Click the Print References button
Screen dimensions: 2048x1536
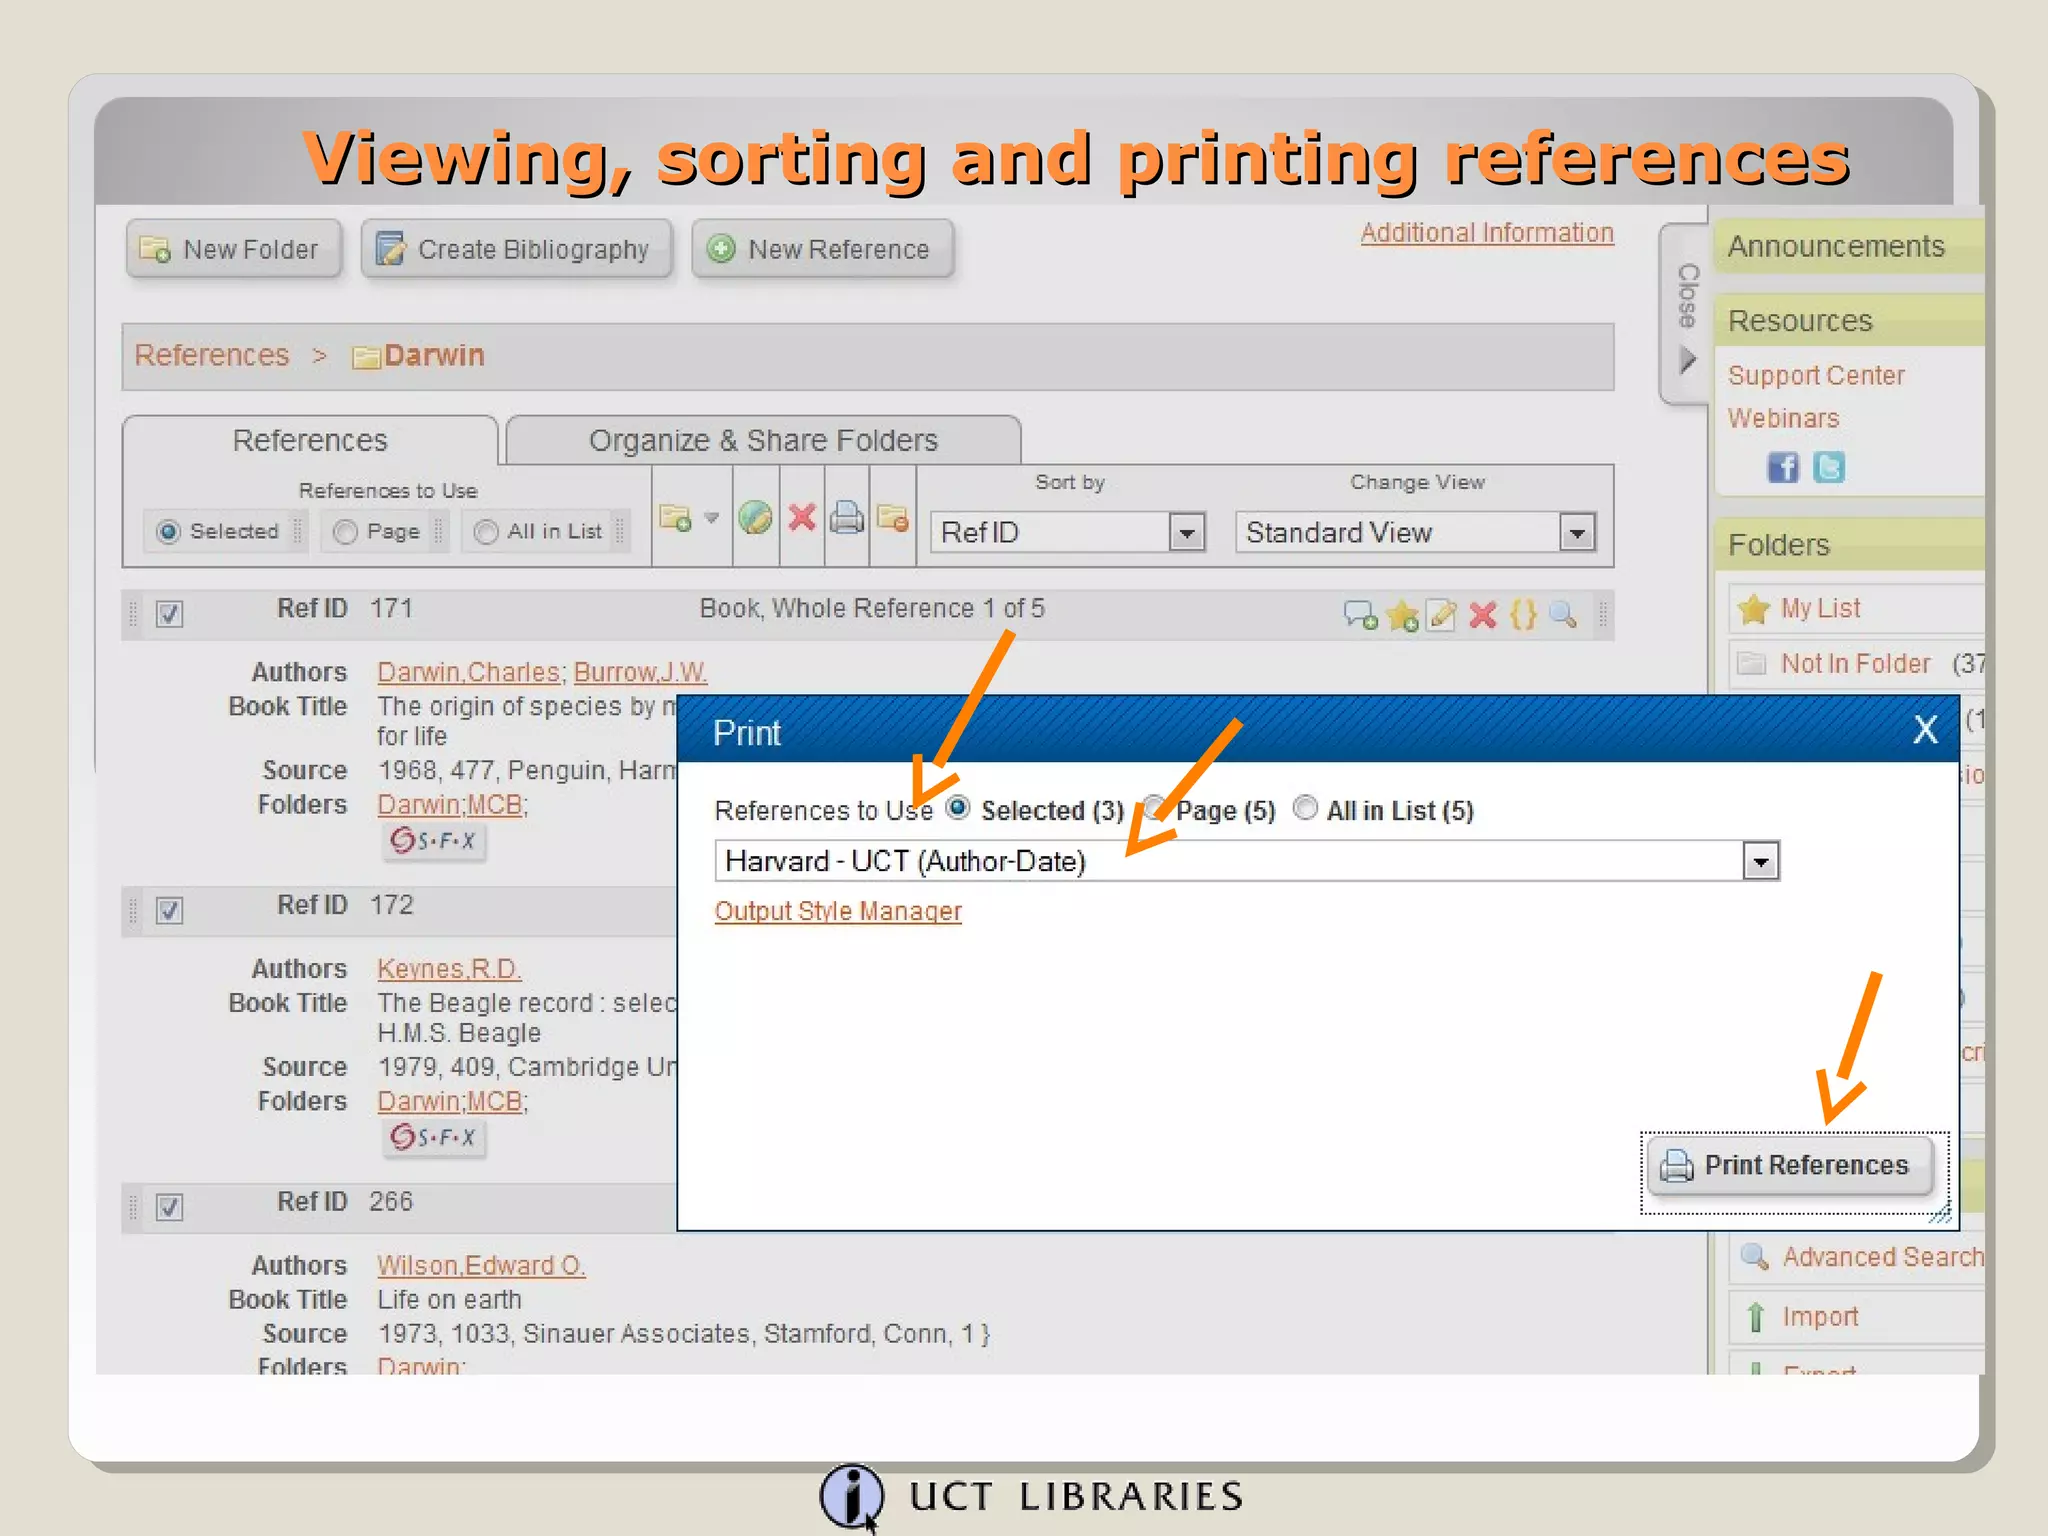[x=1789, y=1166]
